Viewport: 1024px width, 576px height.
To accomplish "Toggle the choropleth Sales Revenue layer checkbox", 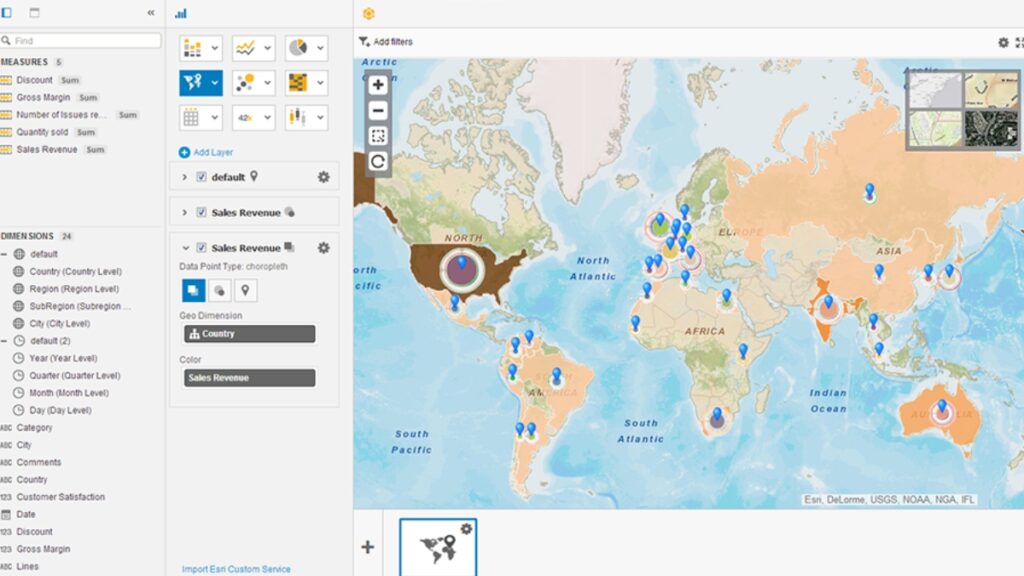I will tap(202, 248).
